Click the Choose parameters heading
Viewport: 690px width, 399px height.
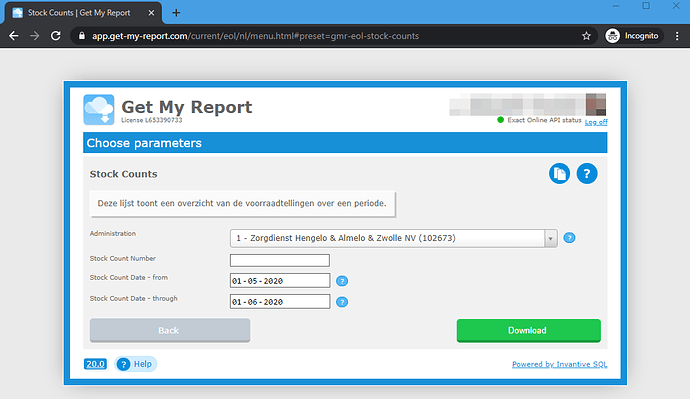[x=144, y=143]
